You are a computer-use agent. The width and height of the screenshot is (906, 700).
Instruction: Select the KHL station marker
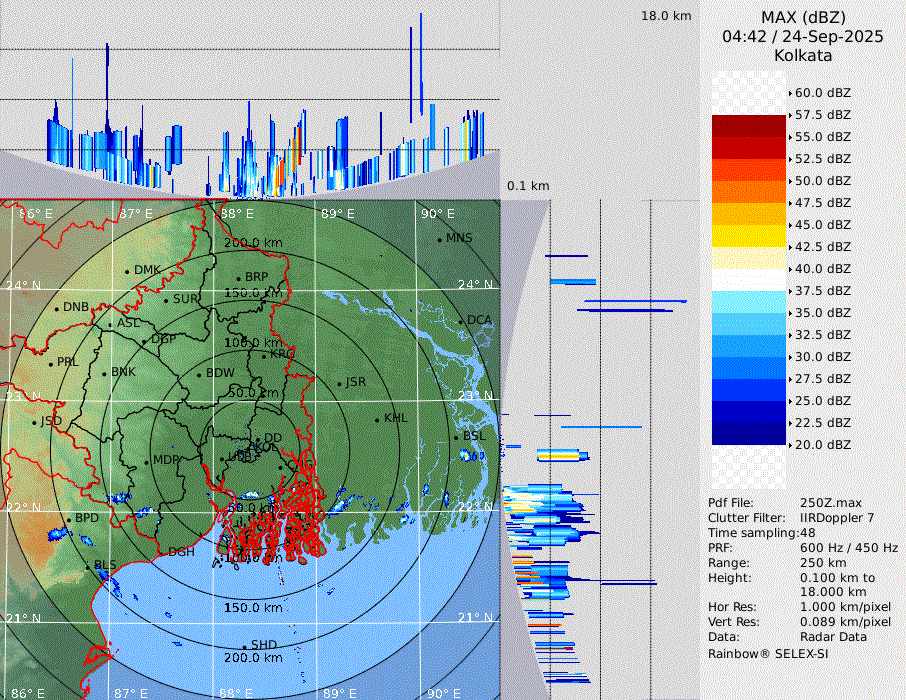pyautogui.click(x=377, y=419)
